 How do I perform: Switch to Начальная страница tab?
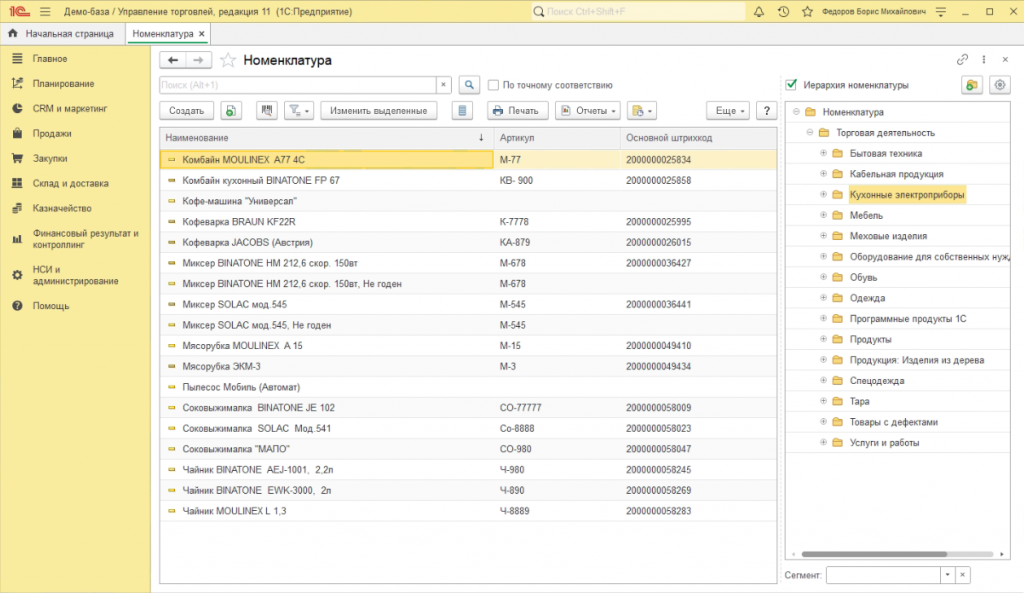[63, 33]
